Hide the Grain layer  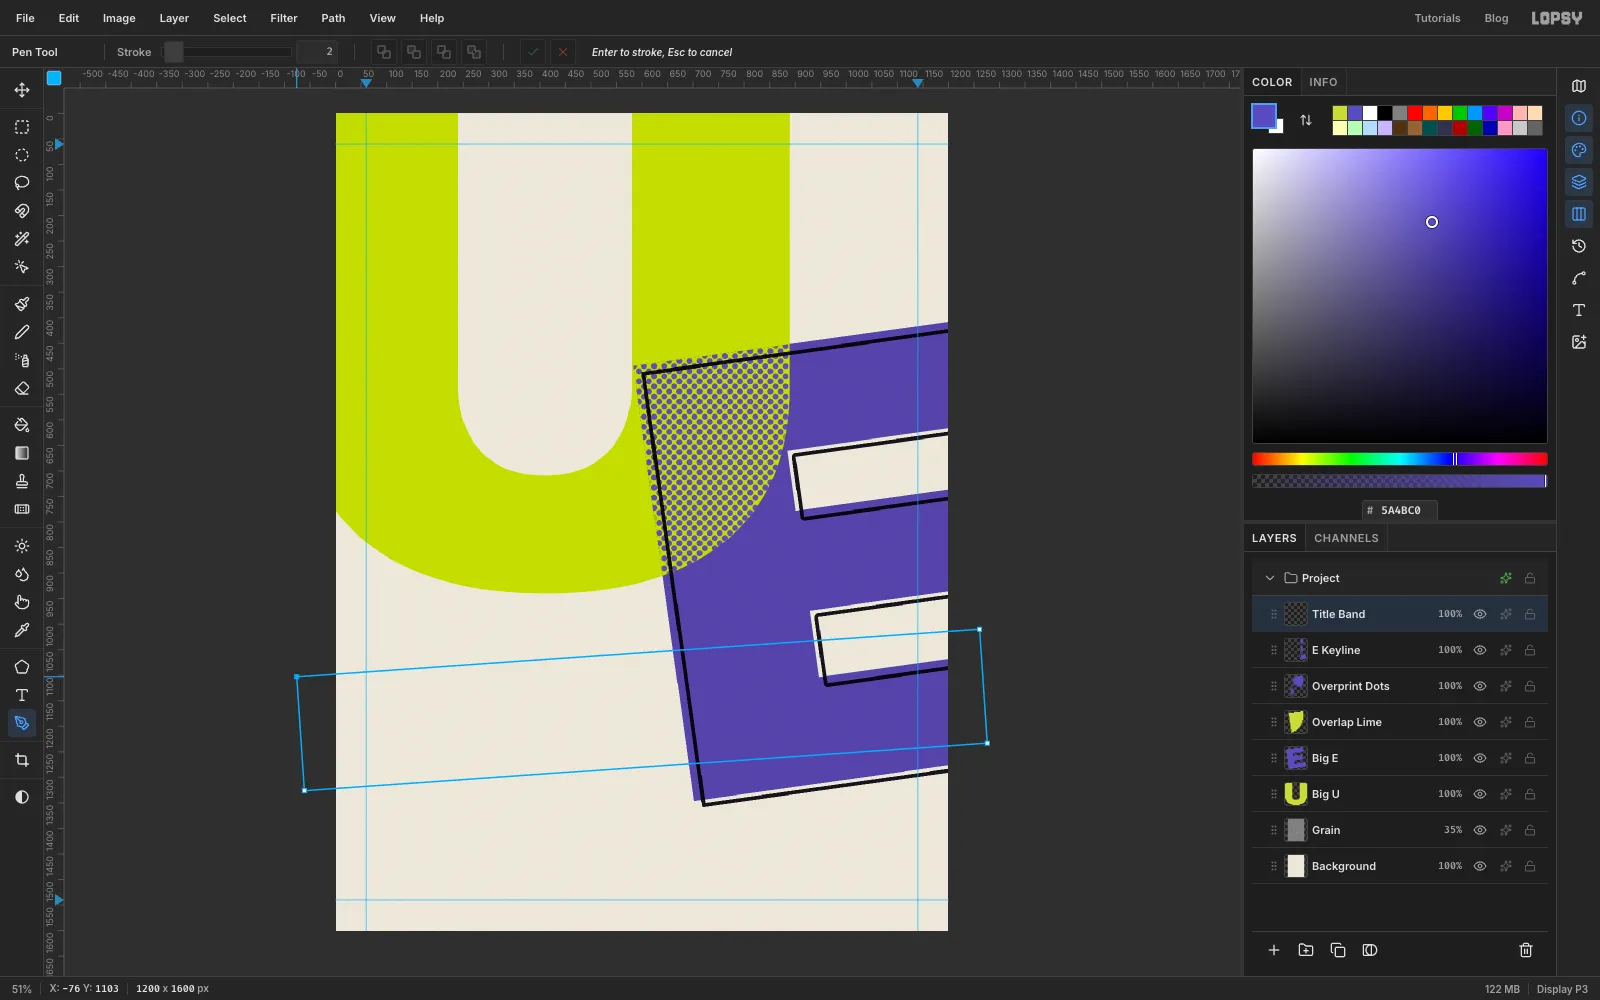point(1480,830)
